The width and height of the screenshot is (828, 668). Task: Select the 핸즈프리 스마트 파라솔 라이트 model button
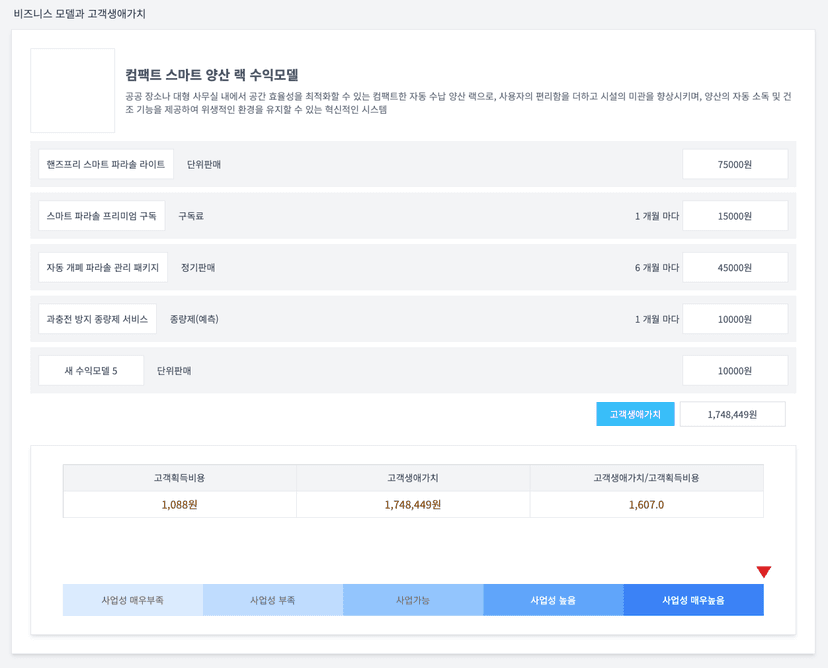coord(105,163)
